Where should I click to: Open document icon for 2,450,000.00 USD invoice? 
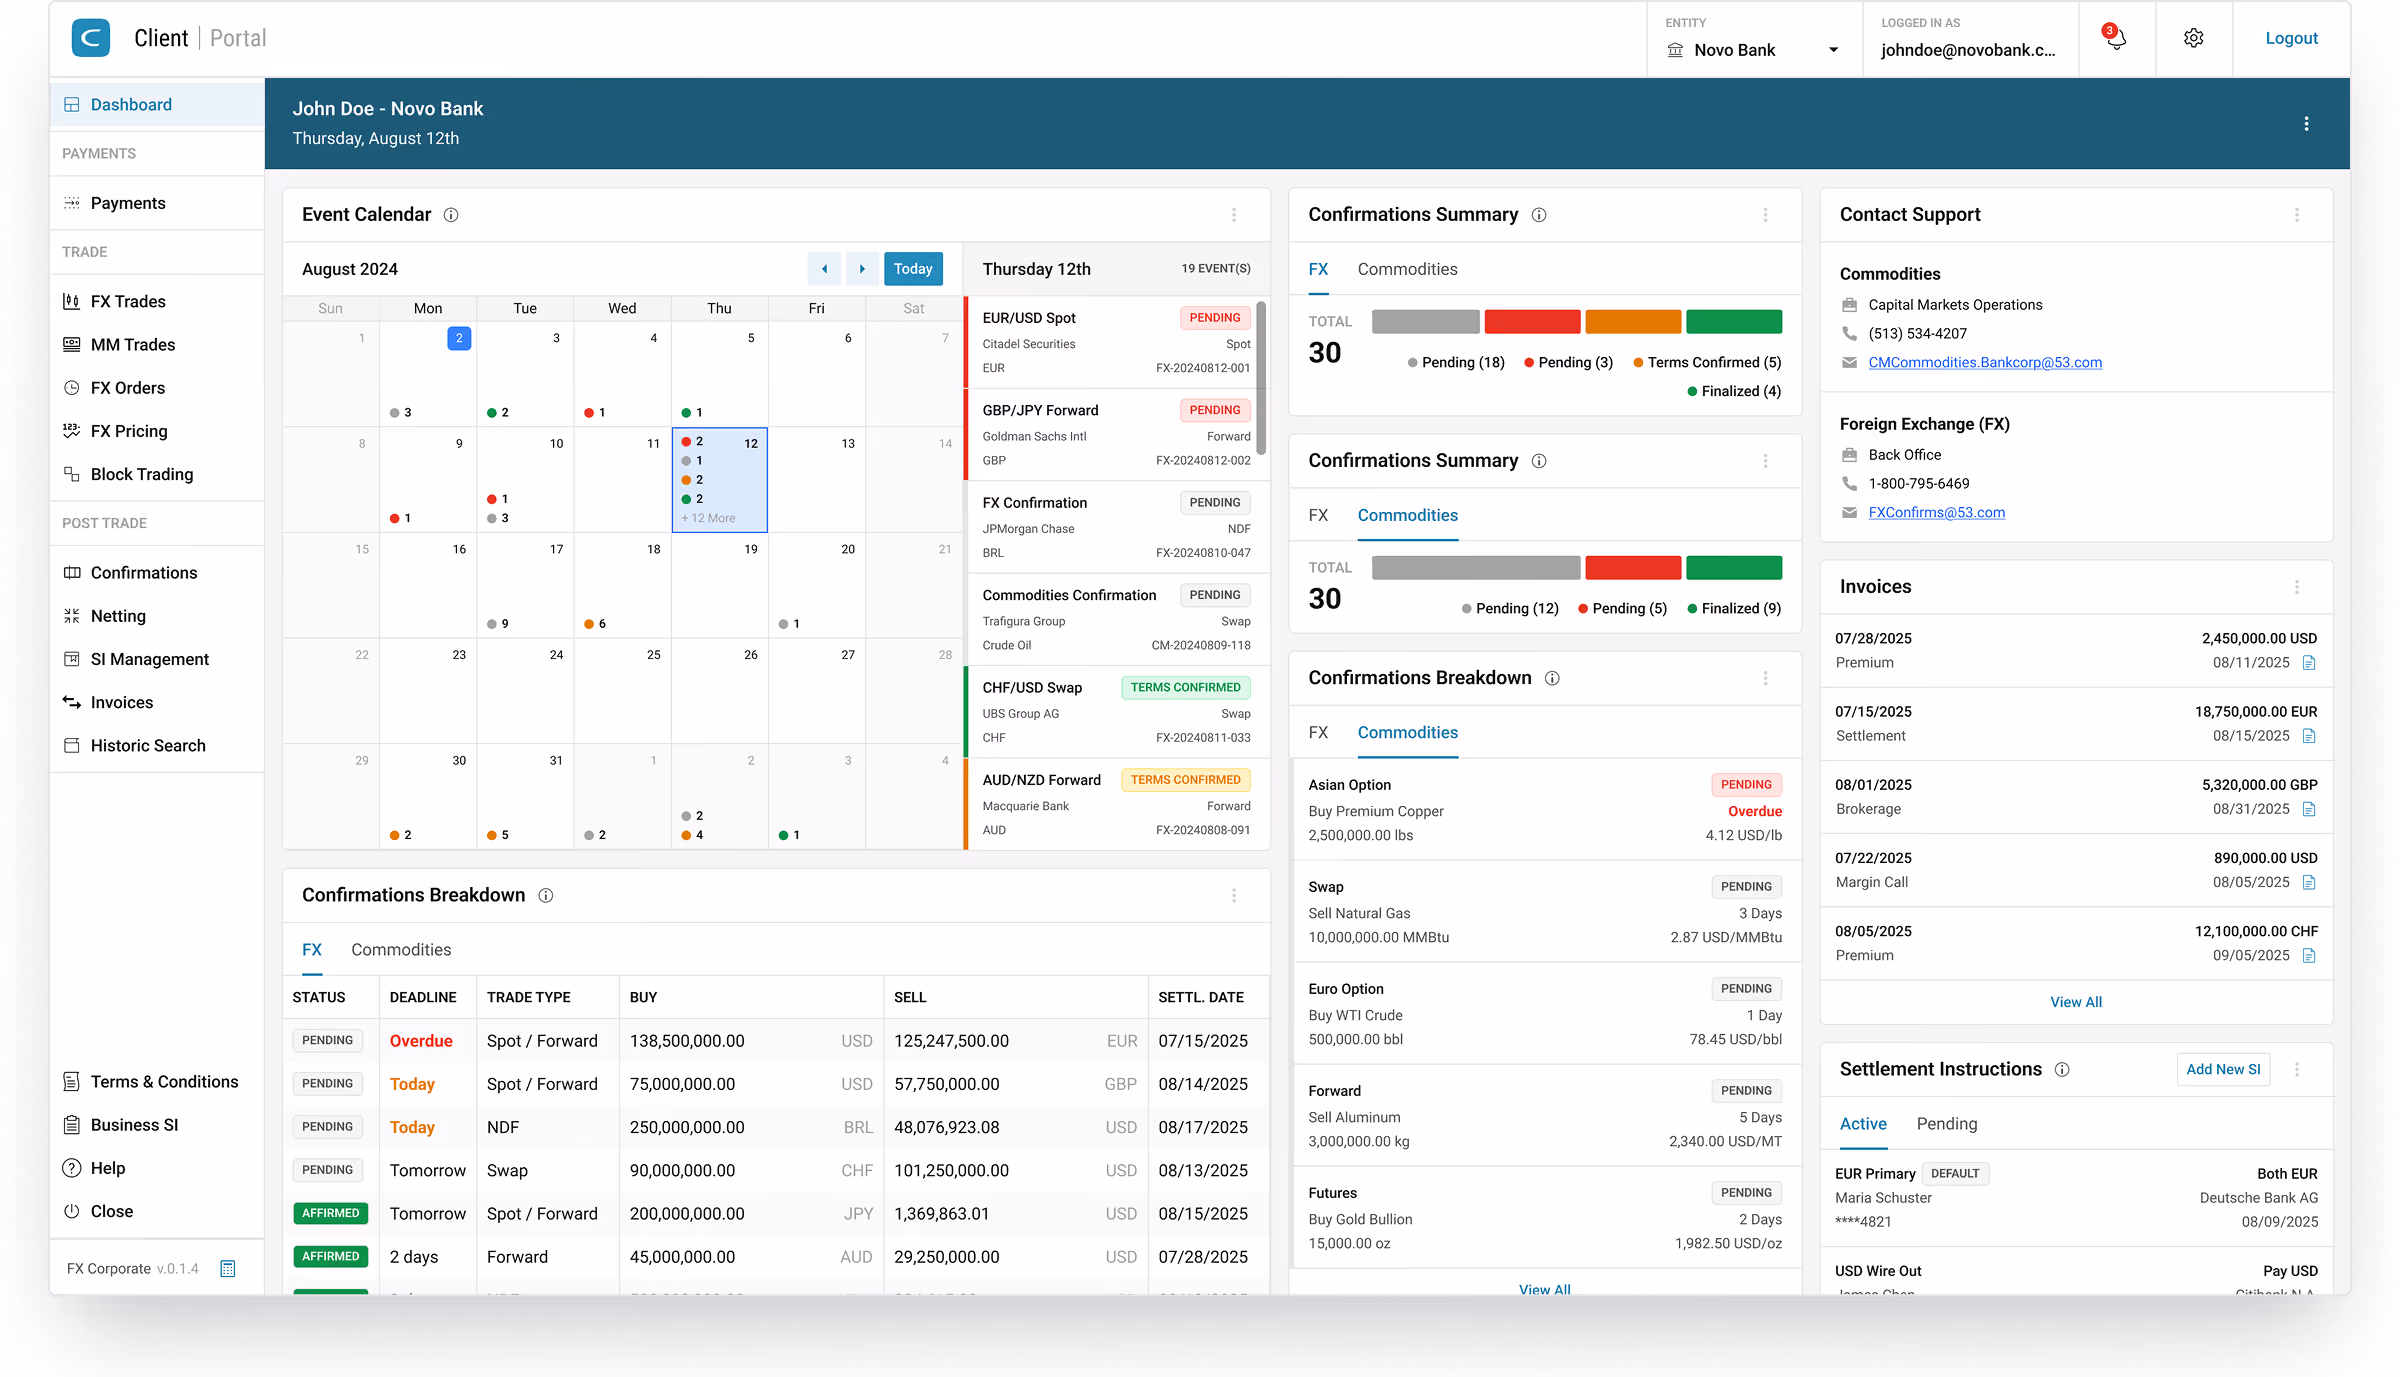point(2309,663)
